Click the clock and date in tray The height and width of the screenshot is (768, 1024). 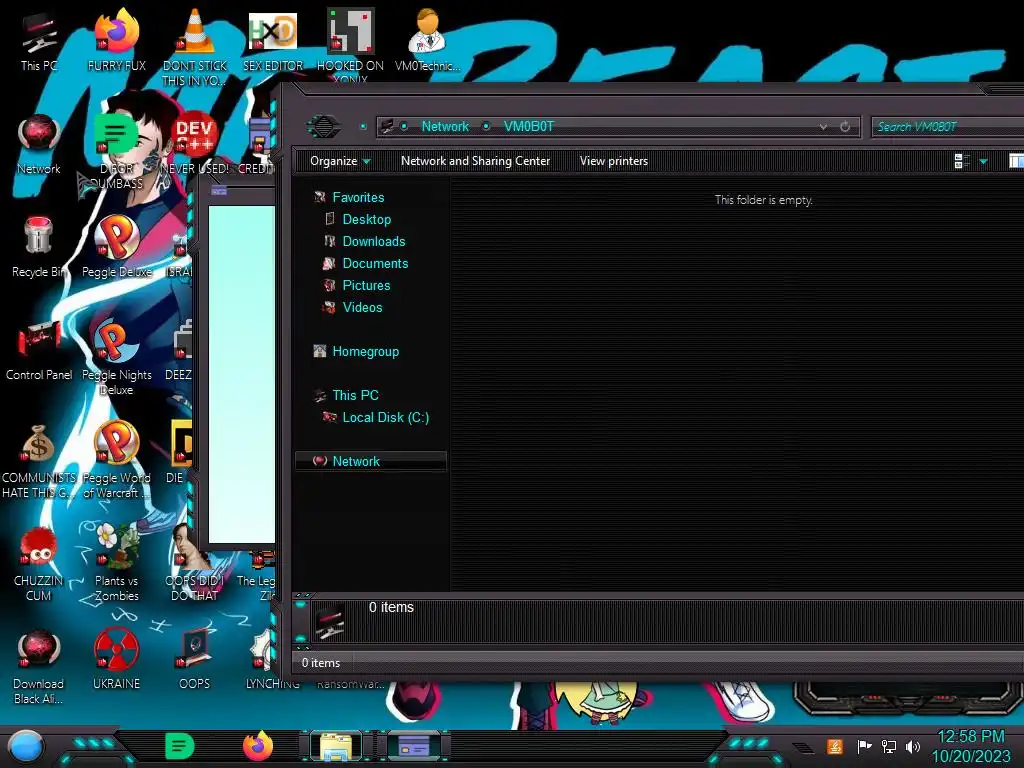971,746
